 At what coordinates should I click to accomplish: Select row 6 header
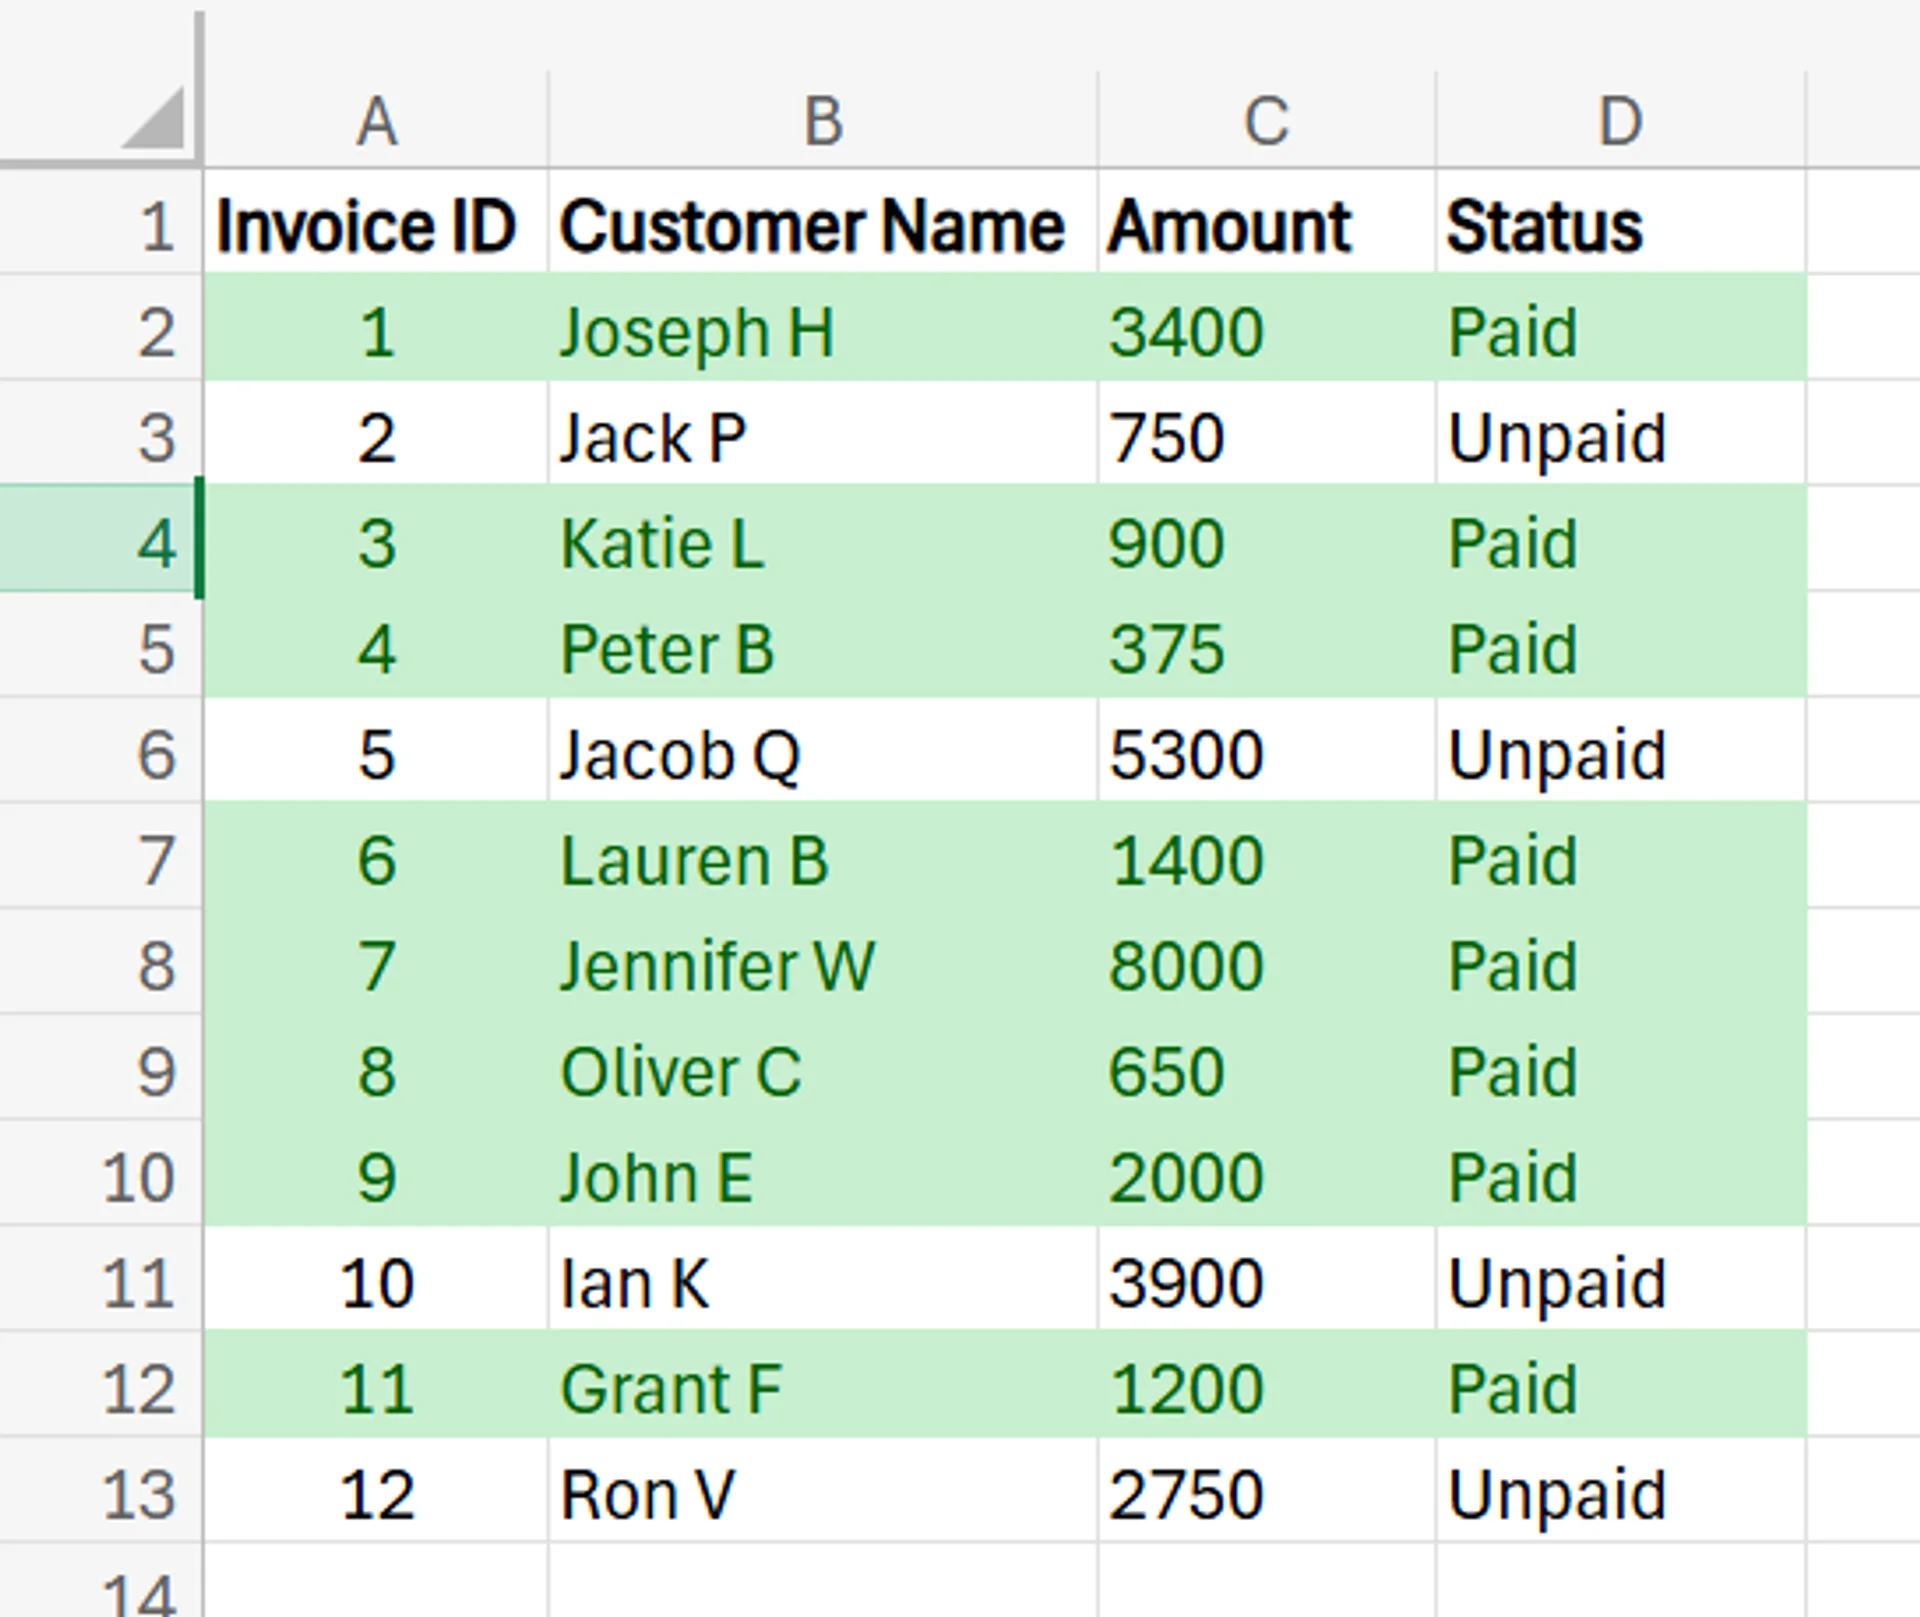coord(100,750)
